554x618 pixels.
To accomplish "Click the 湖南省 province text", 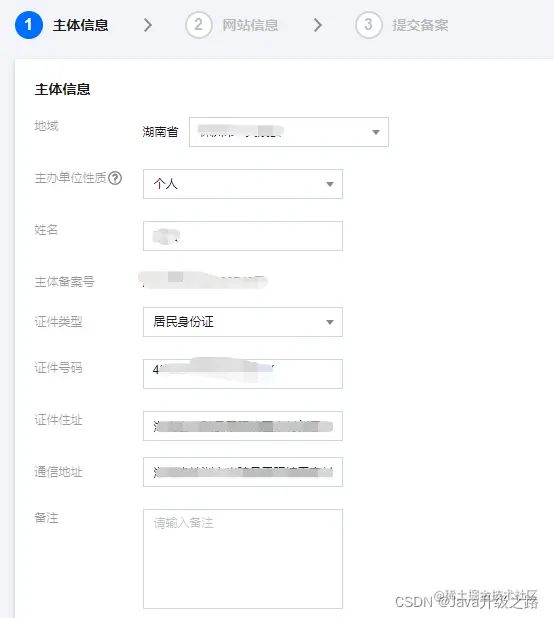I will click(160, 132).
